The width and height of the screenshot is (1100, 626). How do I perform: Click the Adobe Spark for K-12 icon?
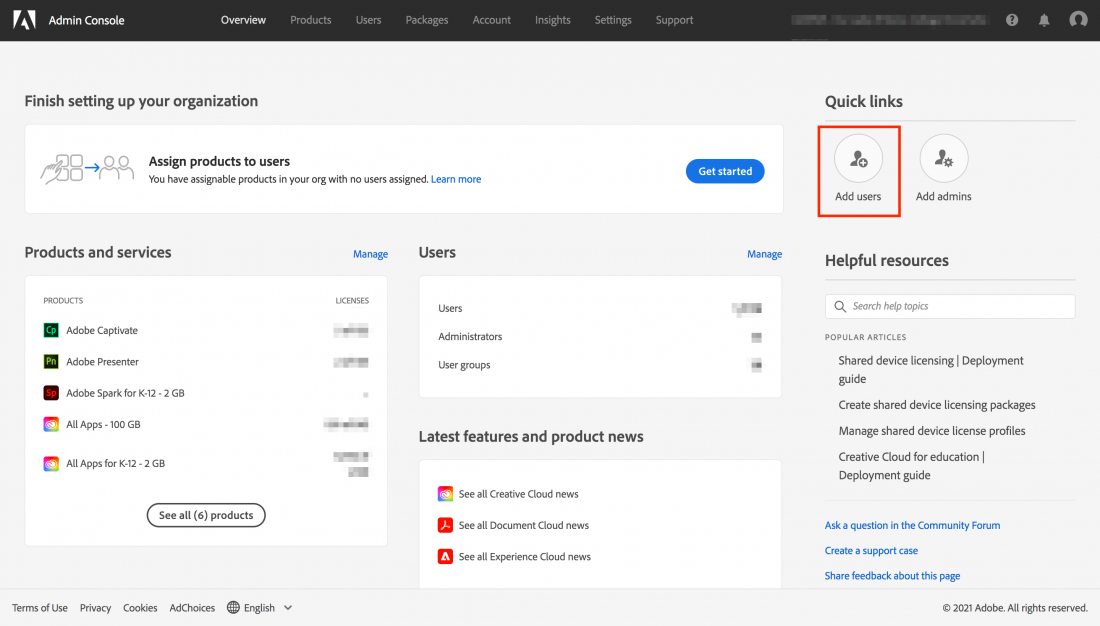[51, 393]
